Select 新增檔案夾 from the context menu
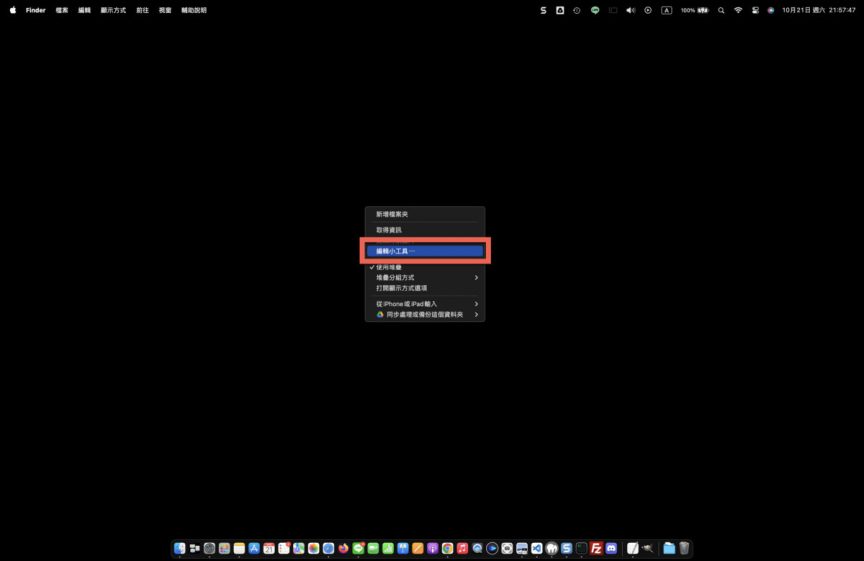The image size is (864, 561). tap(425, 214)
